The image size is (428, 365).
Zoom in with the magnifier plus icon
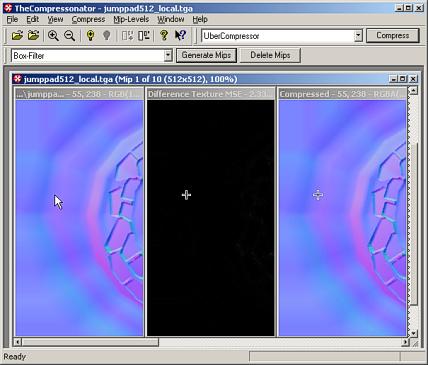[53, 35]
